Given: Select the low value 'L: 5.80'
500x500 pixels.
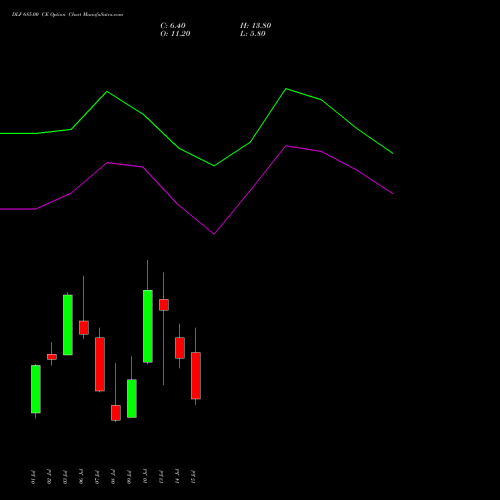Looking at the screenshot, I should (253, 34).
